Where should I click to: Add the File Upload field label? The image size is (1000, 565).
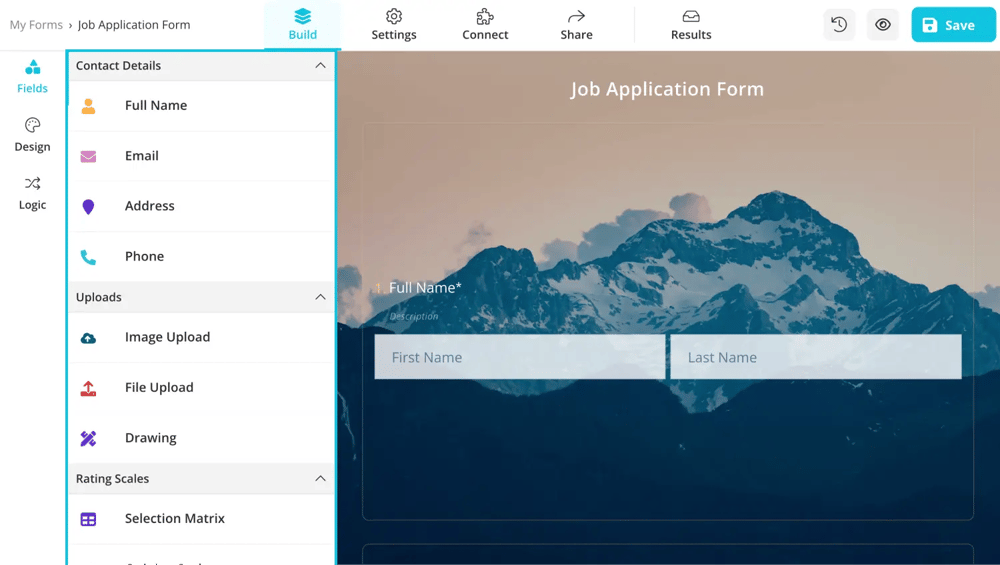tap(159, 387)
